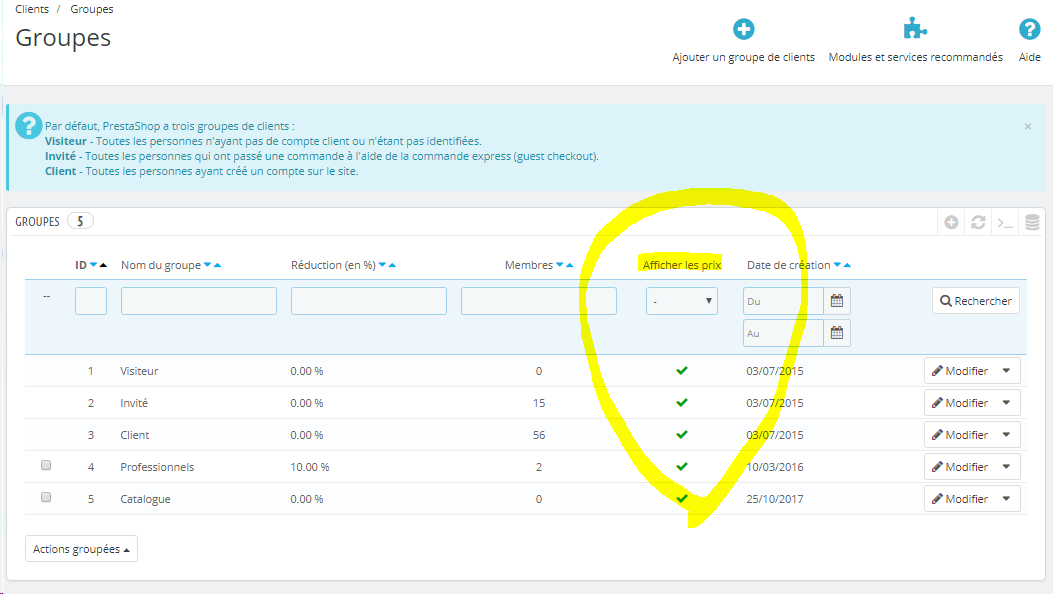The width and height of the screenshot is (1053, 594).
Task: Click the Rechercher search button
Action: (976, 301)
